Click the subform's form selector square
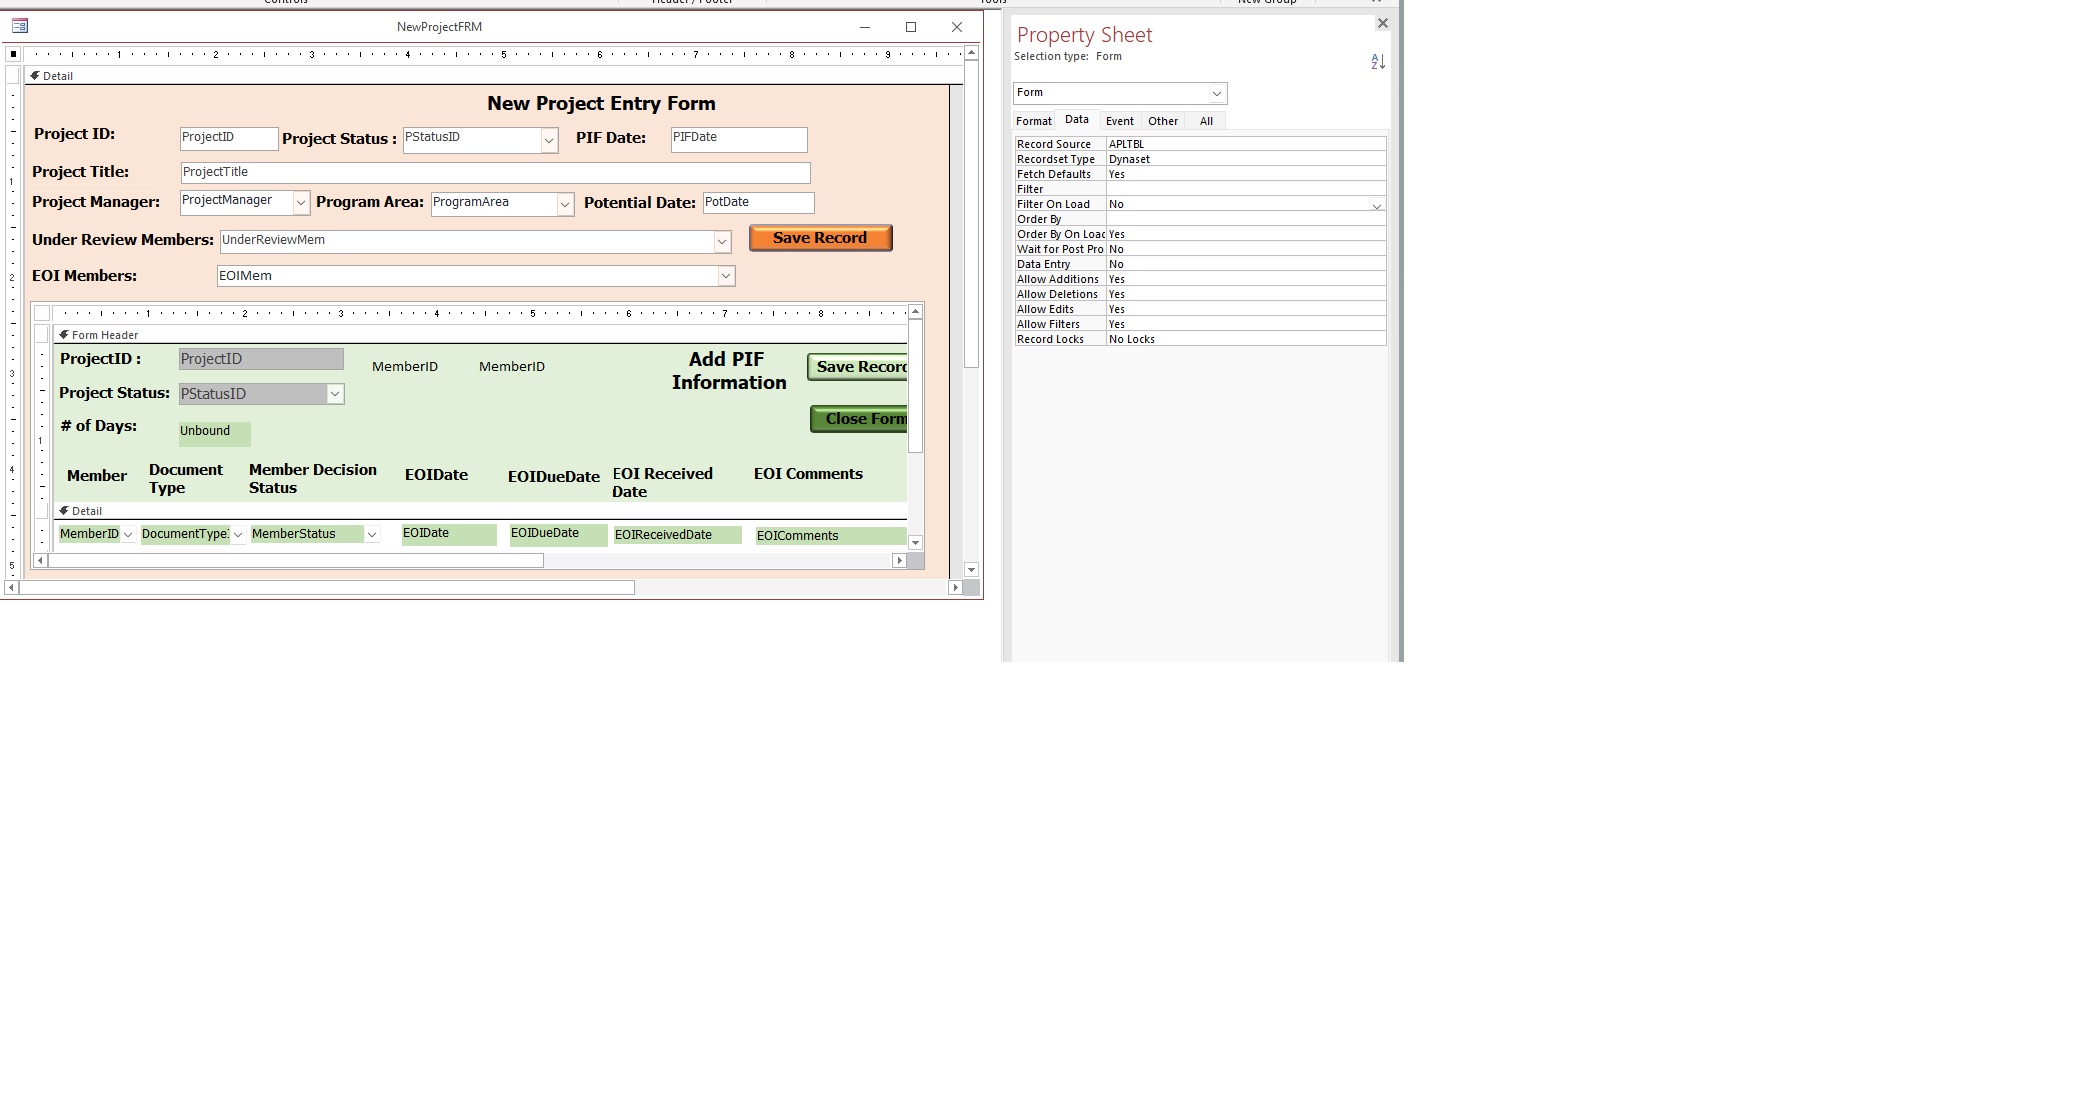 pos(42,312)
